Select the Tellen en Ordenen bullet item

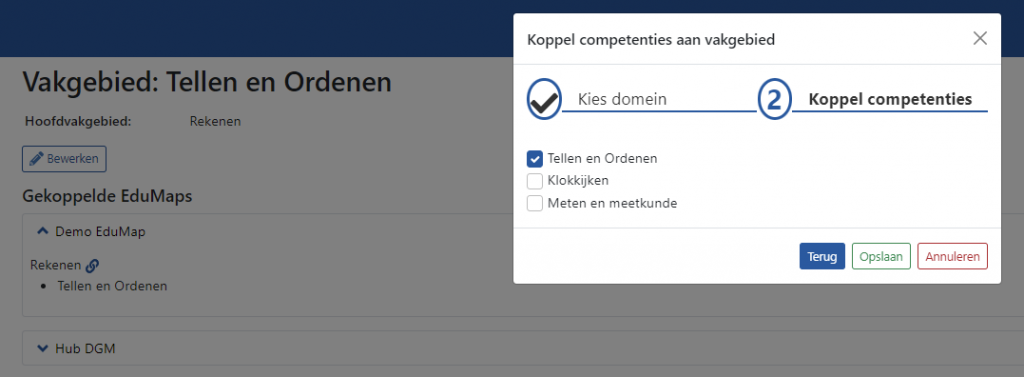point(112,286)
